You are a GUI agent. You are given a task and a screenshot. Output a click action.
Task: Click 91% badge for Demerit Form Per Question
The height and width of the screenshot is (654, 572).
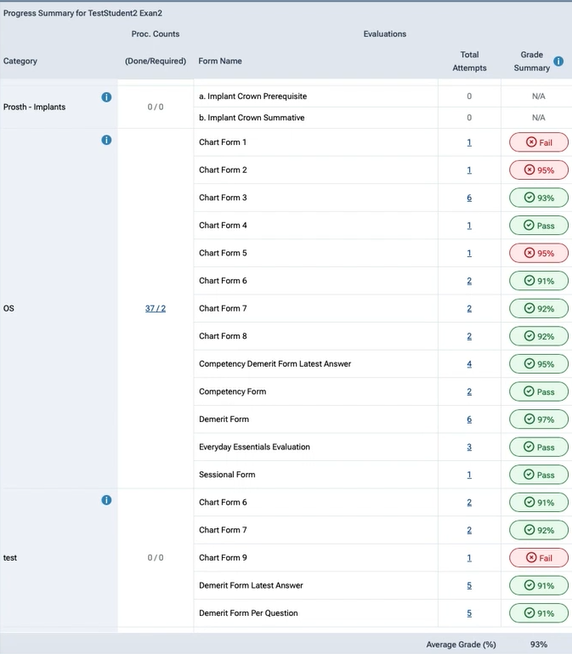point(539,613)
